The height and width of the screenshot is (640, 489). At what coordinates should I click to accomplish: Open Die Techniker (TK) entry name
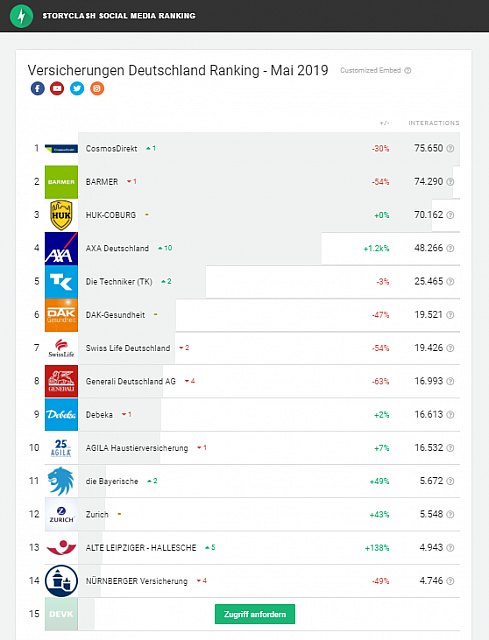point(119,282)
